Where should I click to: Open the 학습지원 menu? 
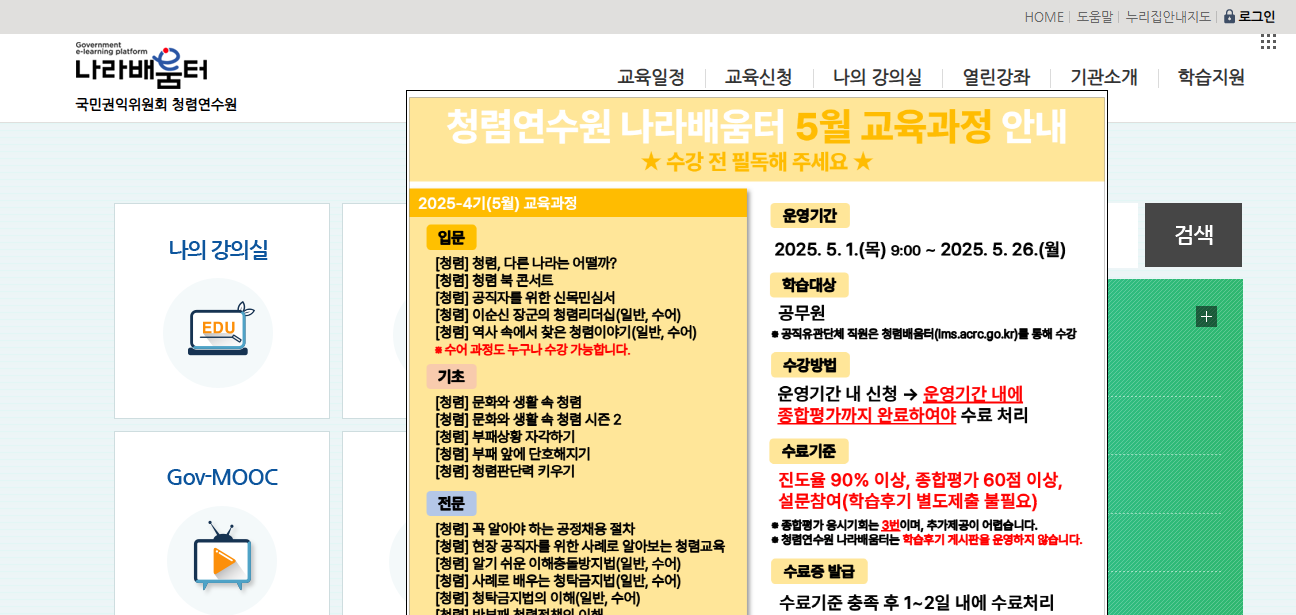click(x=1212, y=76)
